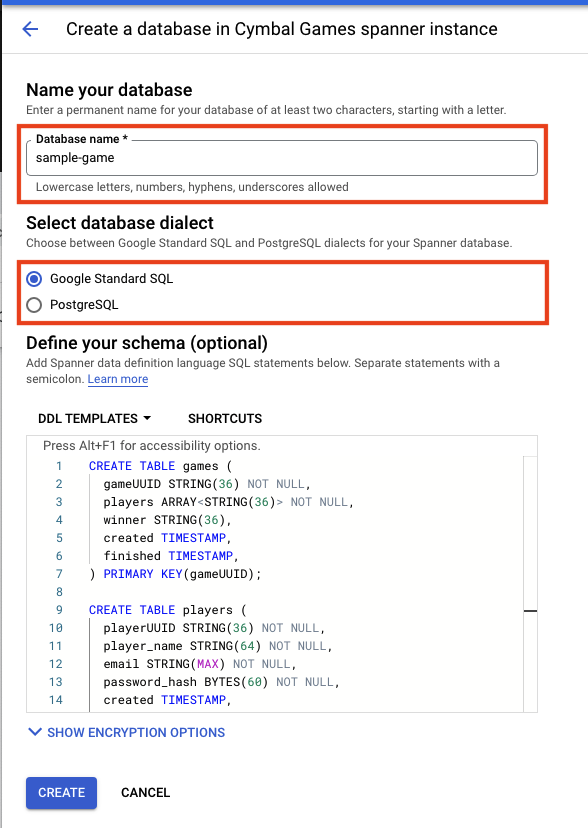Viewport: 588px width, 828px height.
Task: Expand SHOW ENCRYPTION OPTIONS section
Action: (127, 732)
